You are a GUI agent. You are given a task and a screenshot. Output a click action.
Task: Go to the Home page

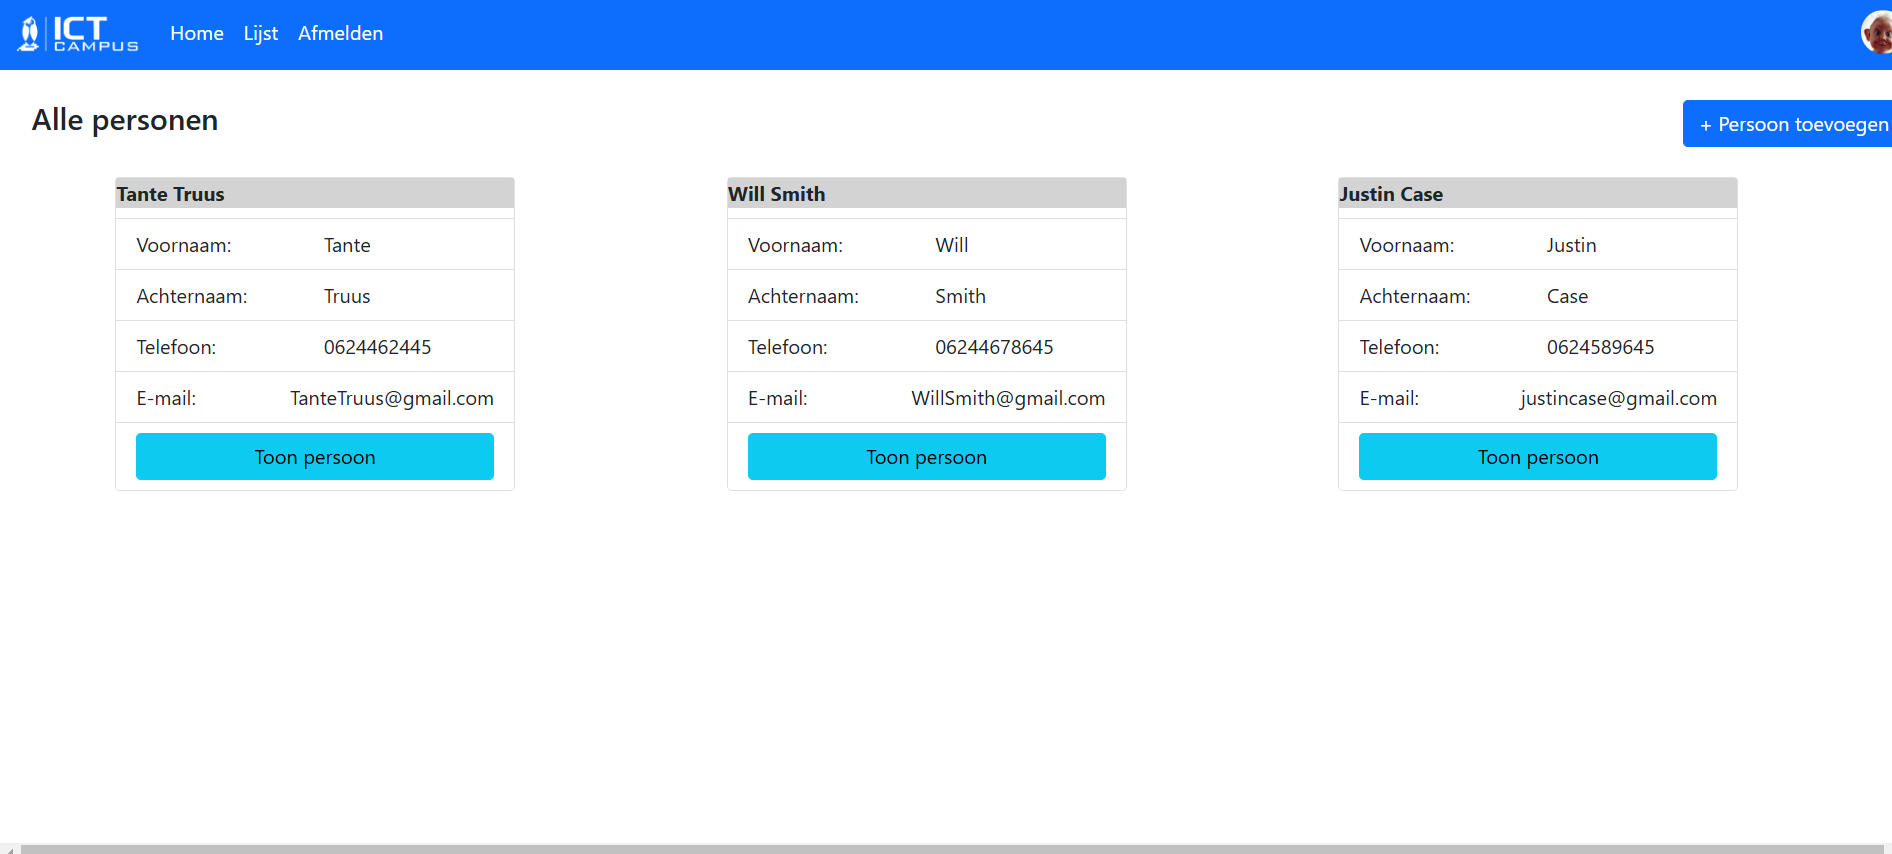pos(197,34)
